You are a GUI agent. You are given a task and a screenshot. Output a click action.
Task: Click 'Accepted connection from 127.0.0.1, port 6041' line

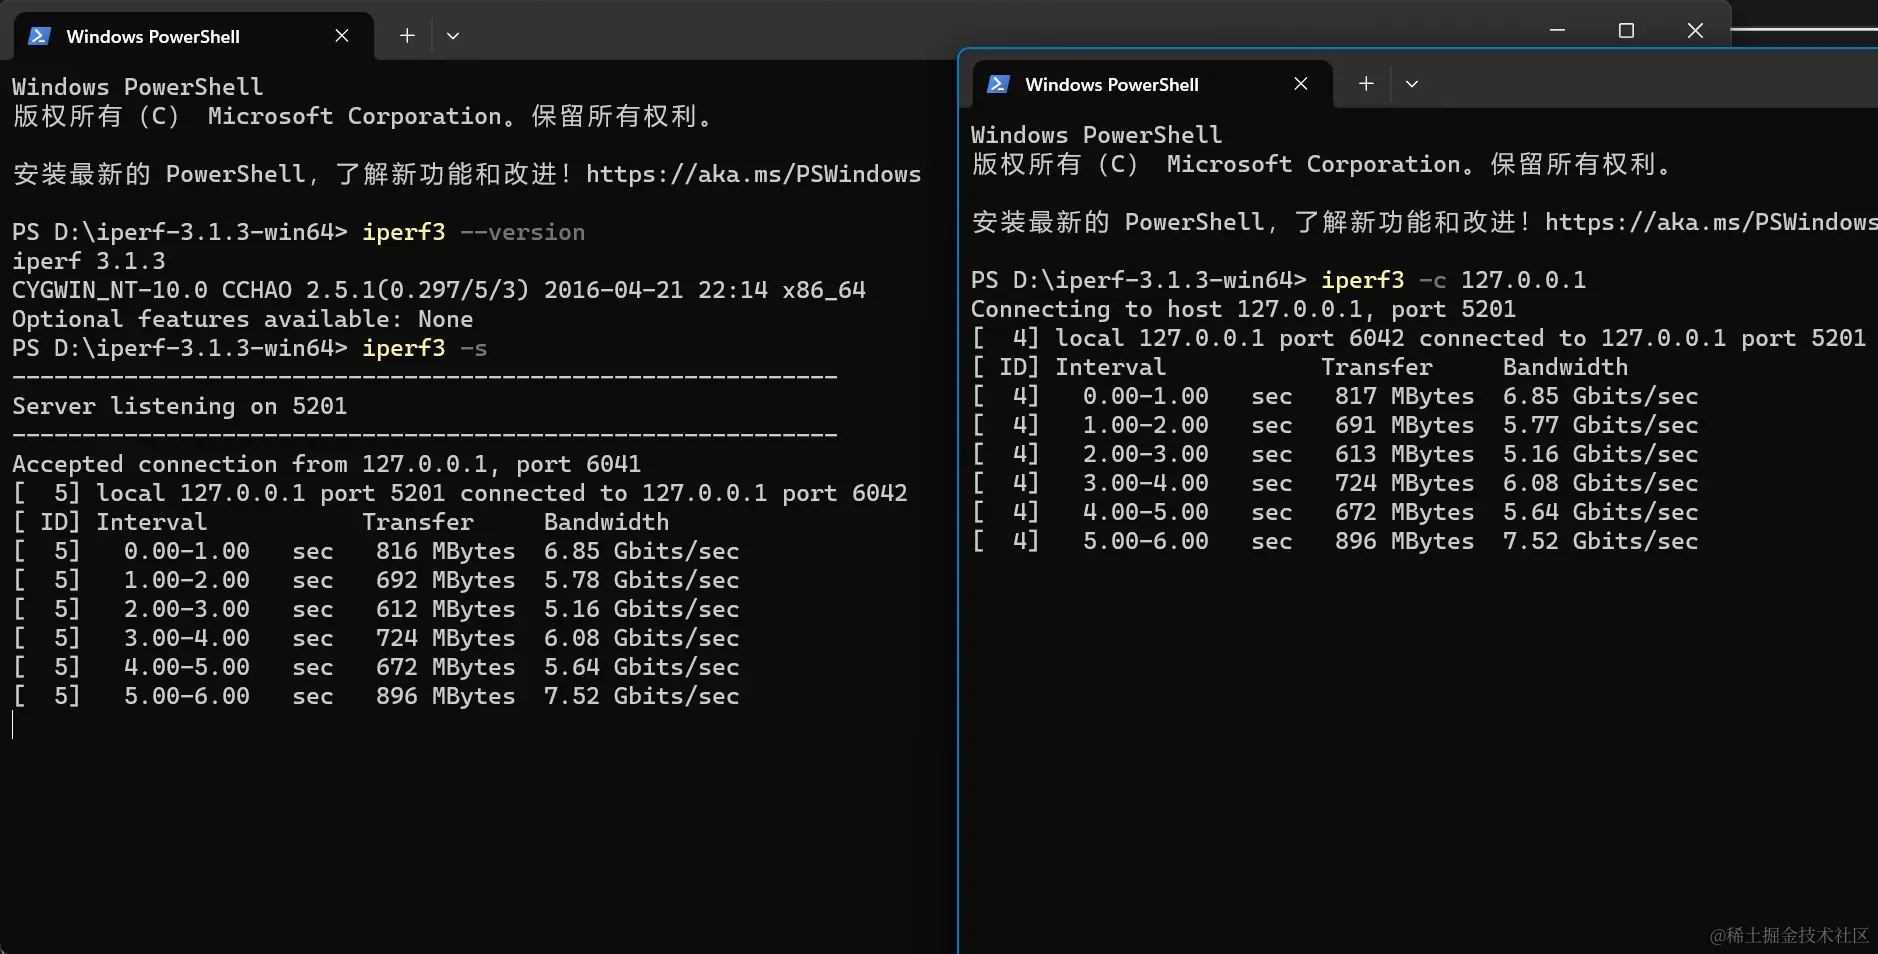[326, 464]
